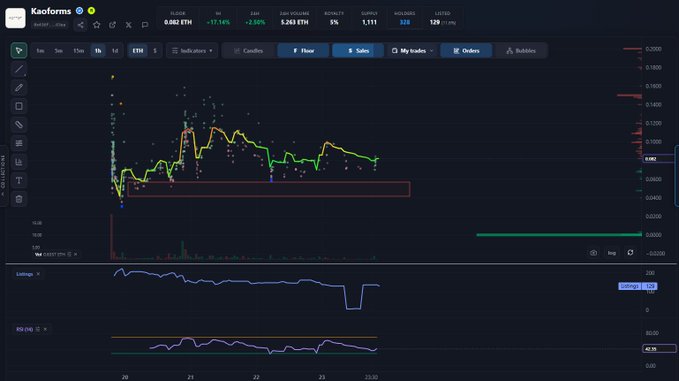Remove the Vol indicator

click(x=75, y=254)
